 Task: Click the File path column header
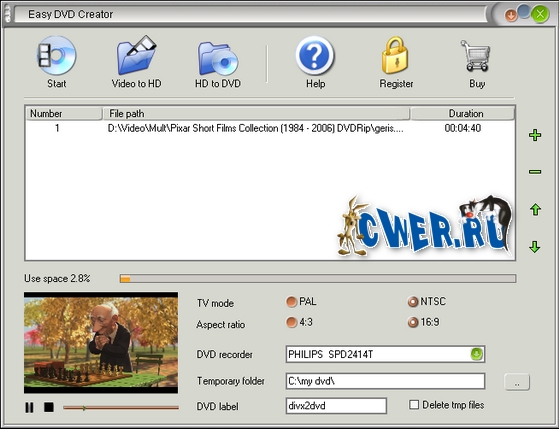(256, 114)
